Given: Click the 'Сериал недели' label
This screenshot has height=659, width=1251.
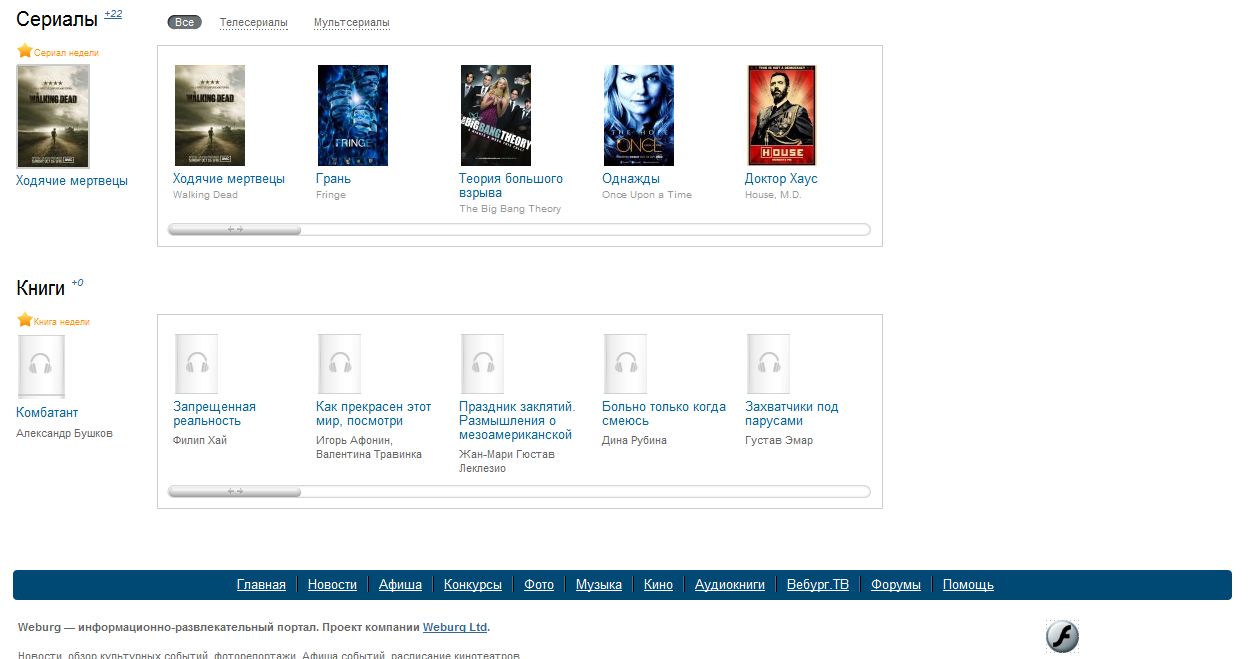Looking at the screenshot, I should [x=66, y=53].
